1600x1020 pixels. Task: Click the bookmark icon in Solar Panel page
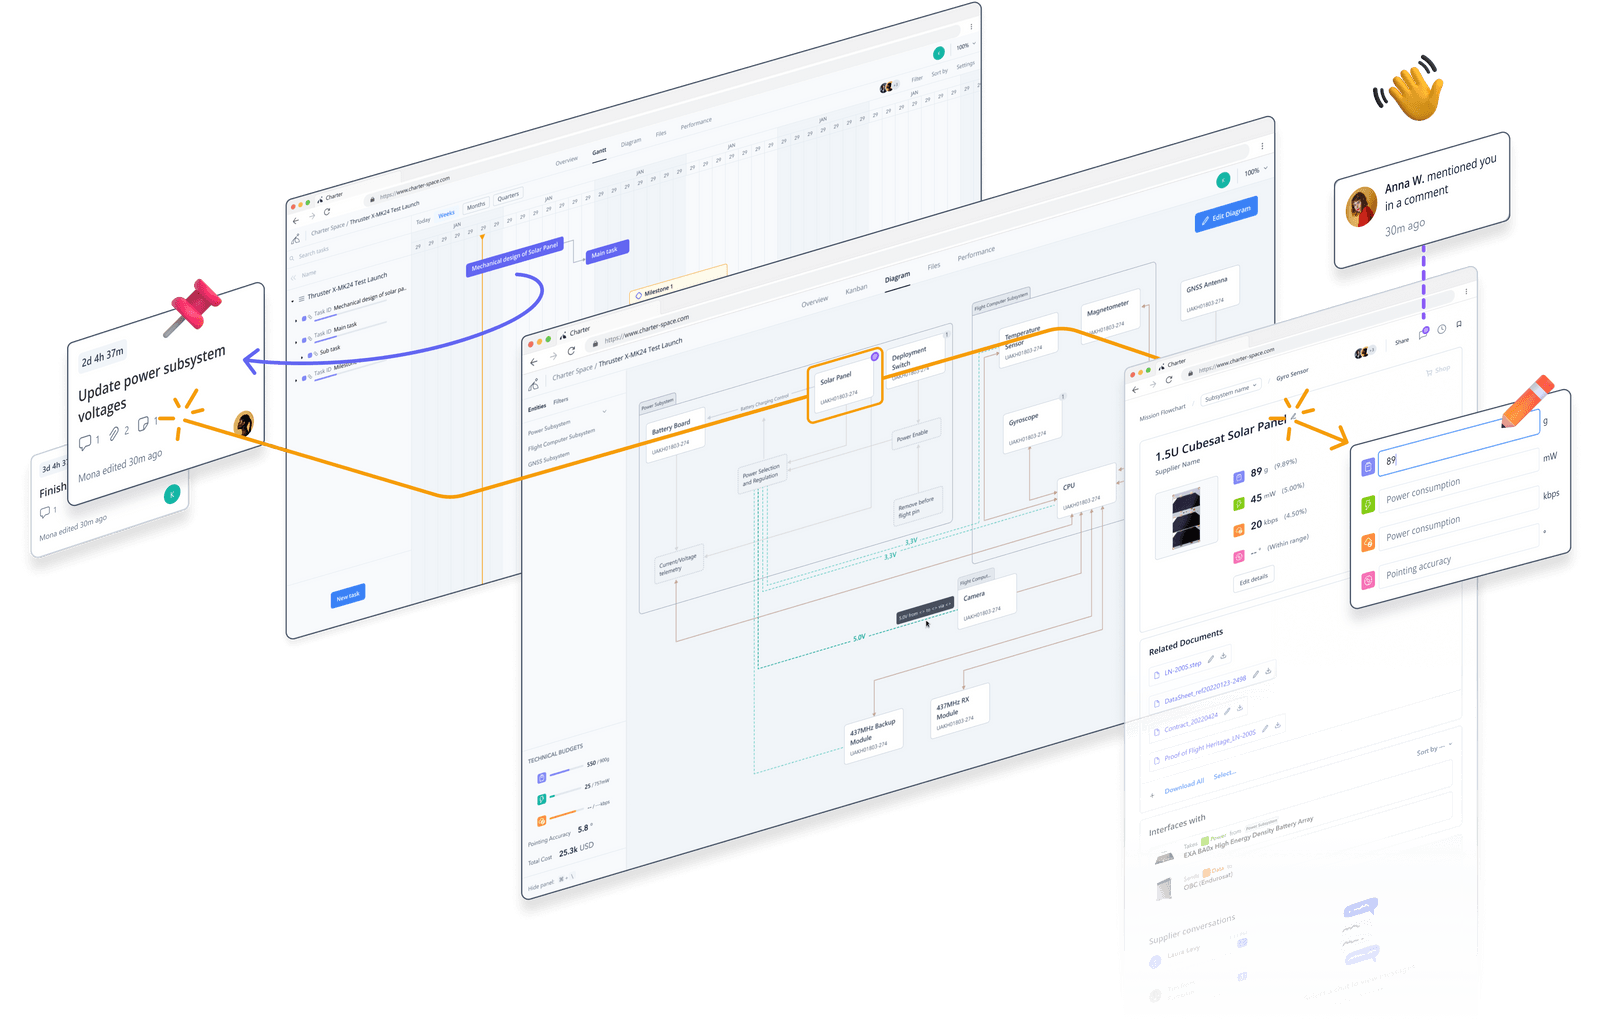1459,324
